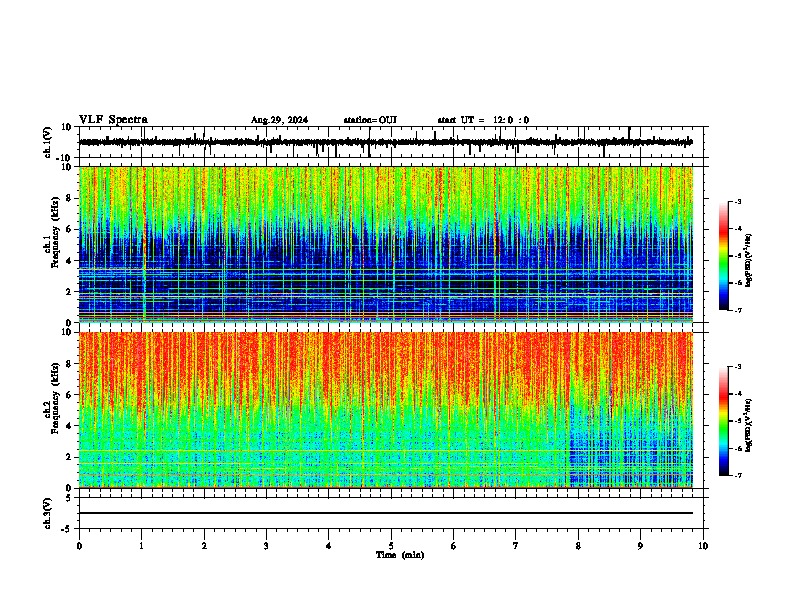Click the "2" tick on the time axis
The width and height of the screenshot is (792, 612).
point(204,546)
